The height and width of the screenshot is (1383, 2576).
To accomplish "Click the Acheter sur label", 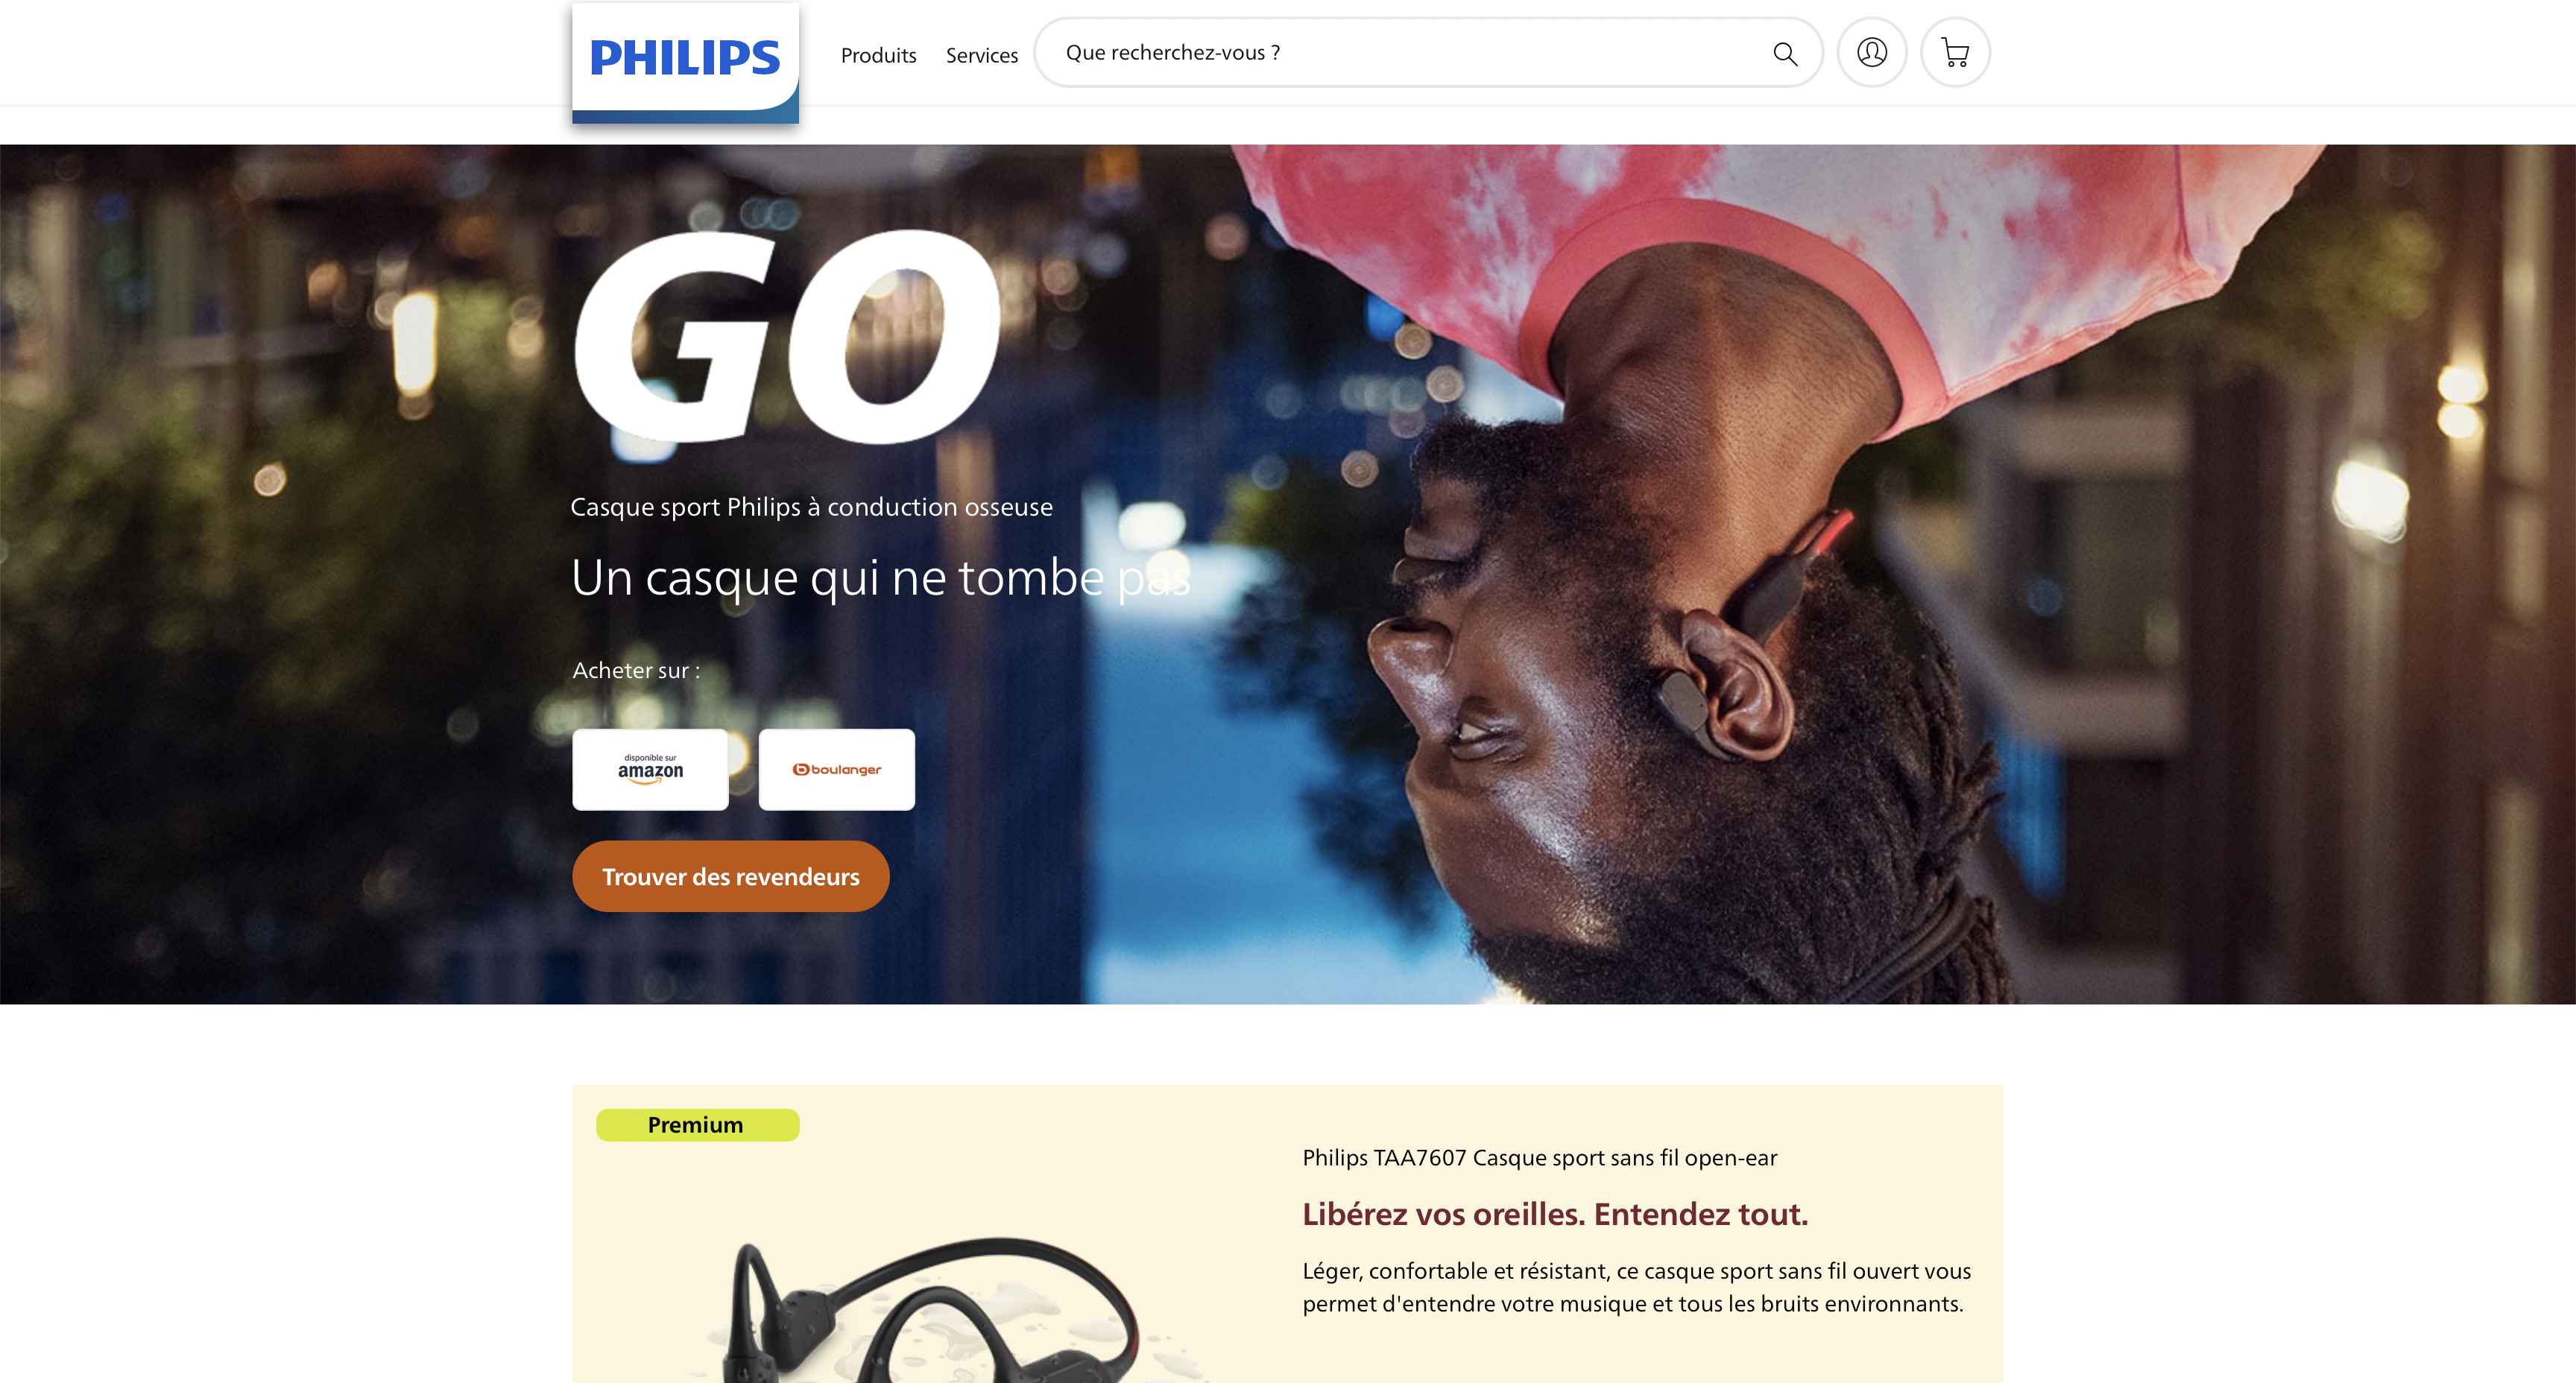I will [636, 671].
